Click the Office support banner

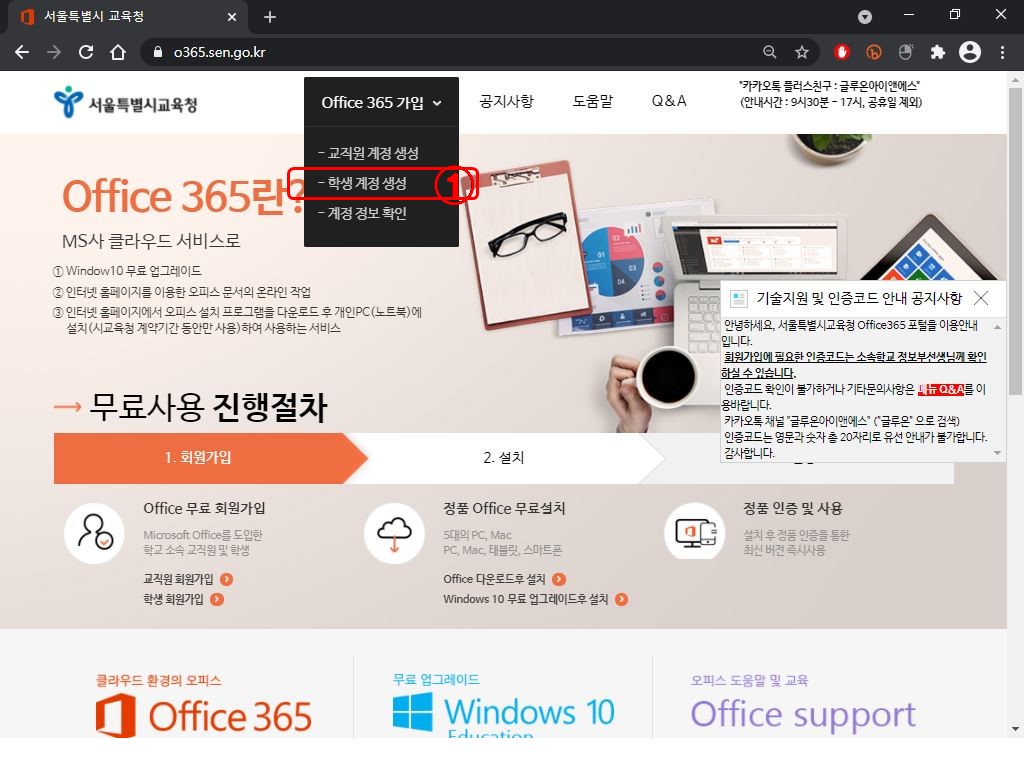pos(803,714)
